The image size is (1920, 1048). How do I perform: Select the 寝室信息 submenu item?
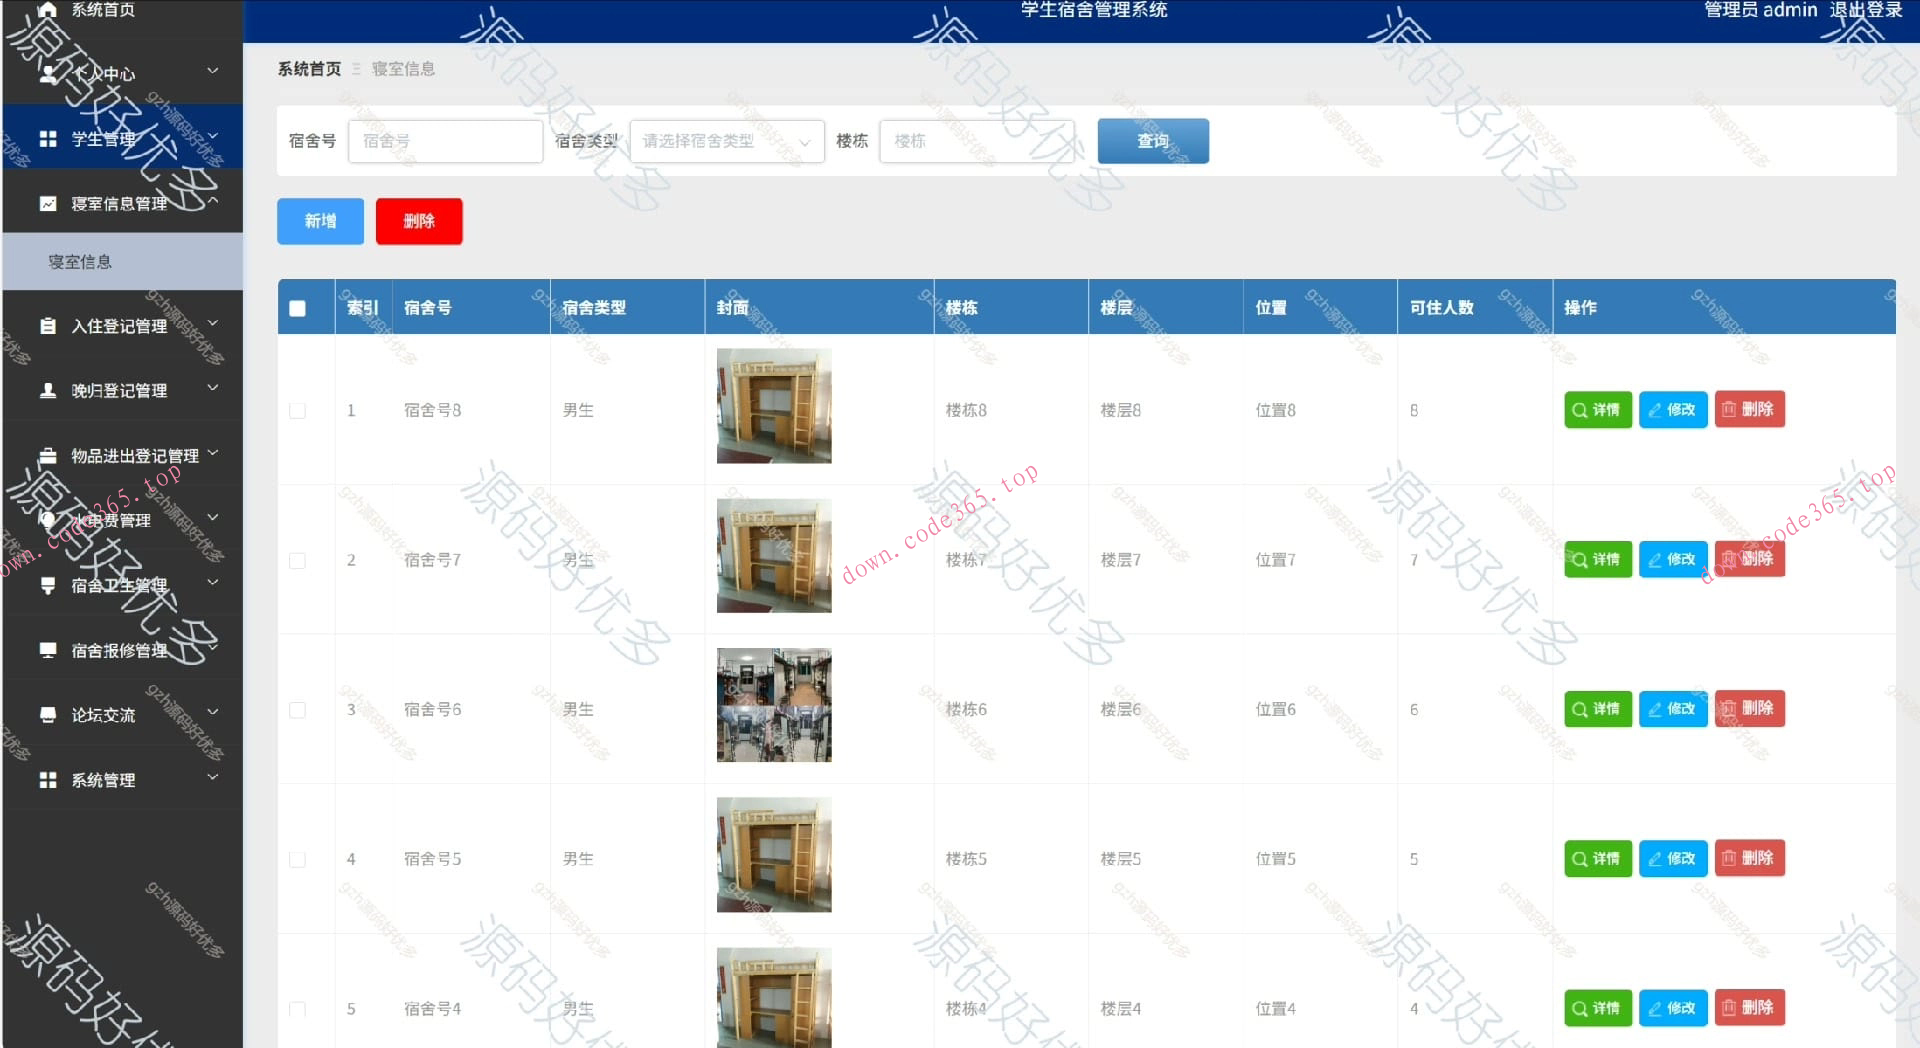(x=79, y=261)
